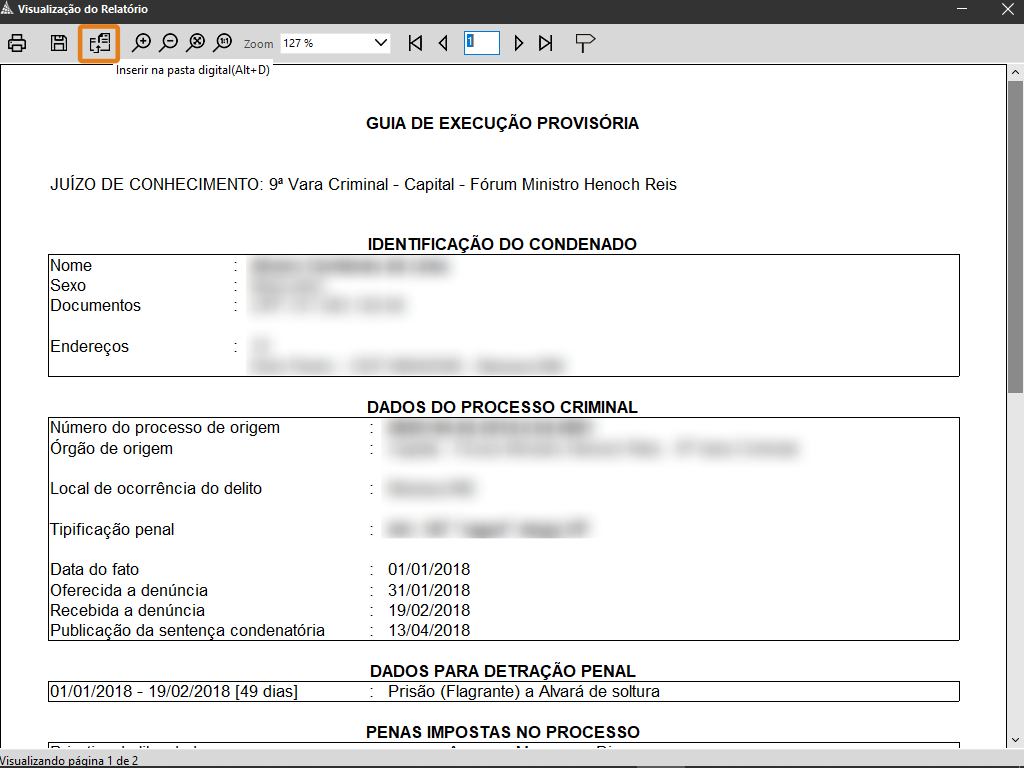The image size is (1024, 768).
Task: Click status bar text Visualizando página 1 de 2
Action: (x=69, y=761)
